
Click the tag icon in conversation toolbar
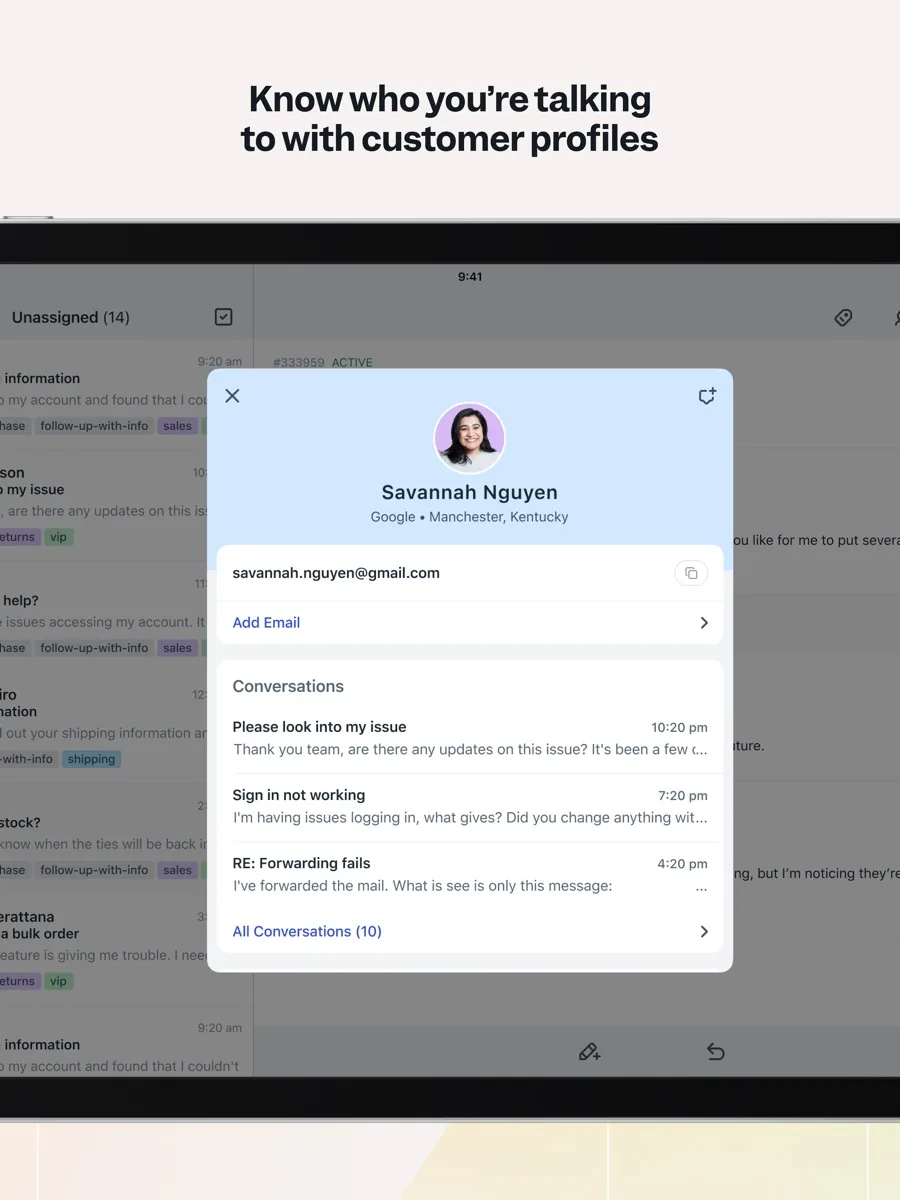843,317
